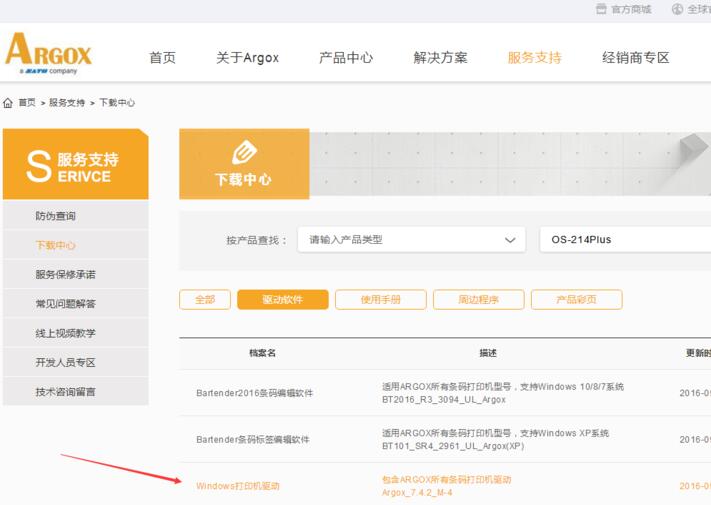711x505 pixels.
Task: Click the Argox logo
Action: coord(49,53)
